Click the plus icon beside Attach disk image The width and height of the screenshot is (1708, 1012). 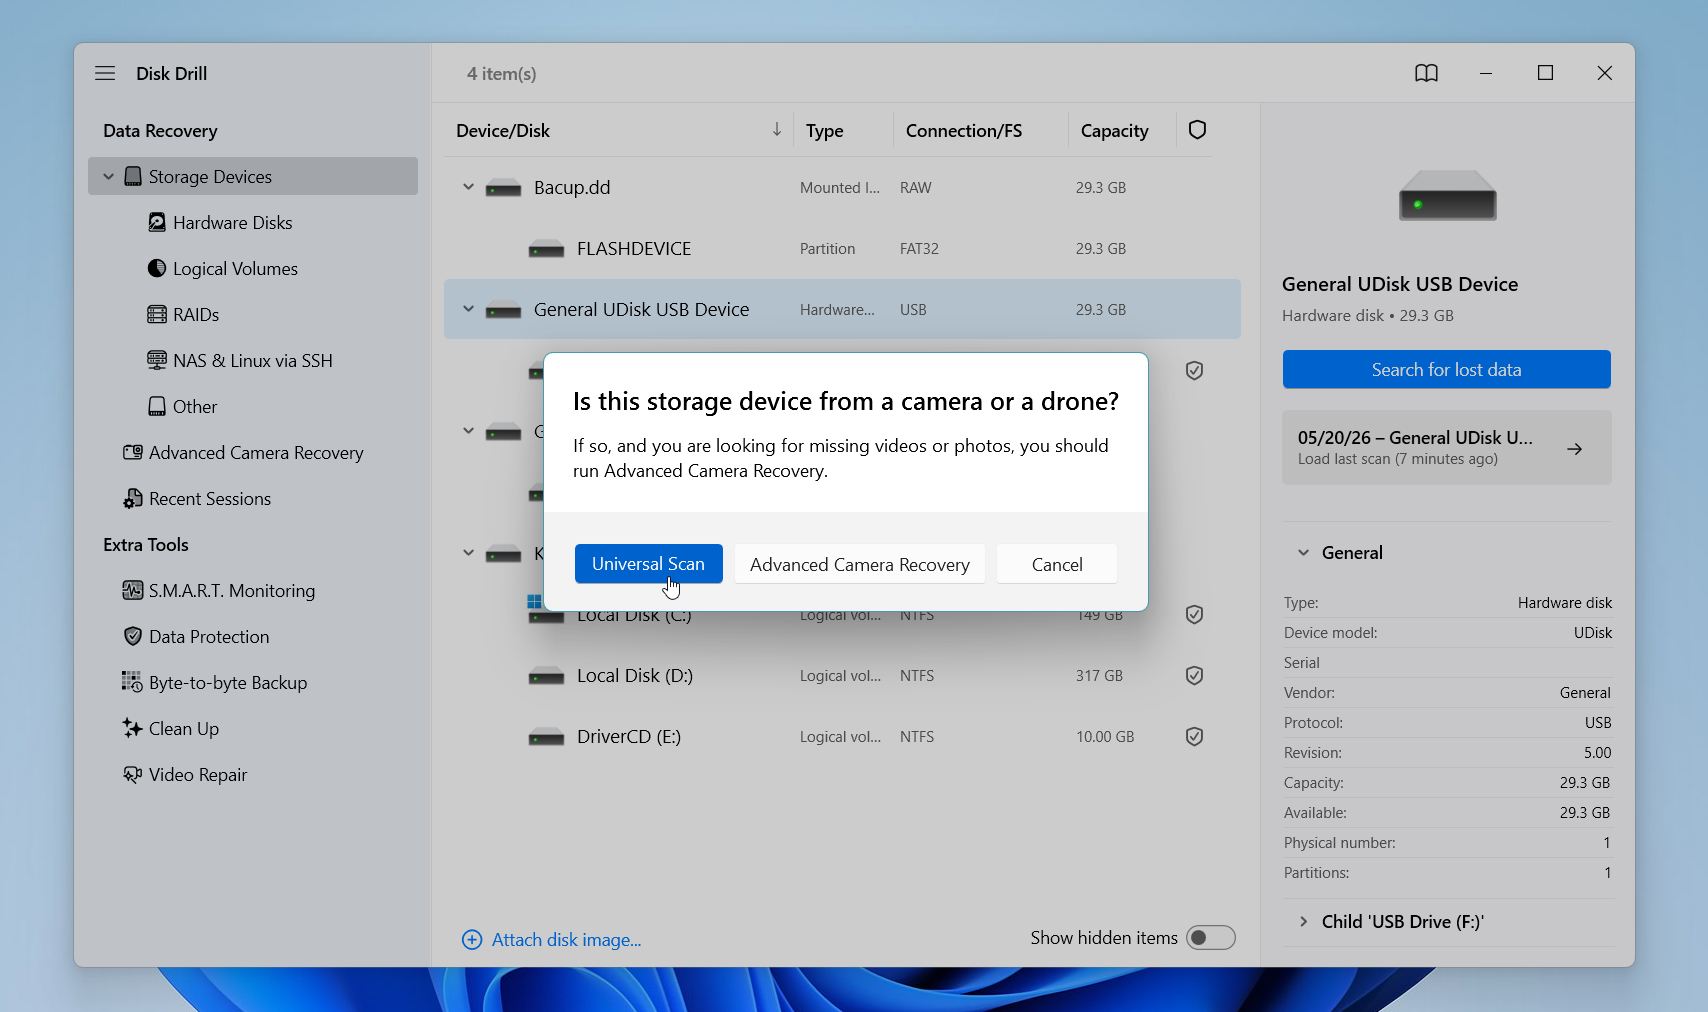click(x=471, y=939)
